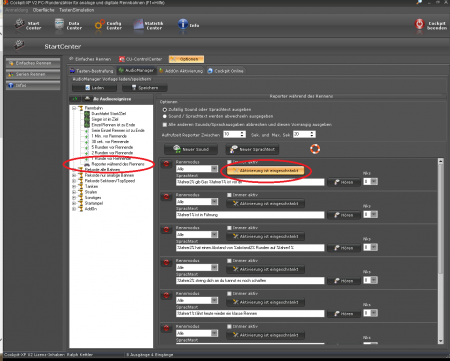Expand 'Rekorde Sektoren/TopSpeed' tree node

74,181
